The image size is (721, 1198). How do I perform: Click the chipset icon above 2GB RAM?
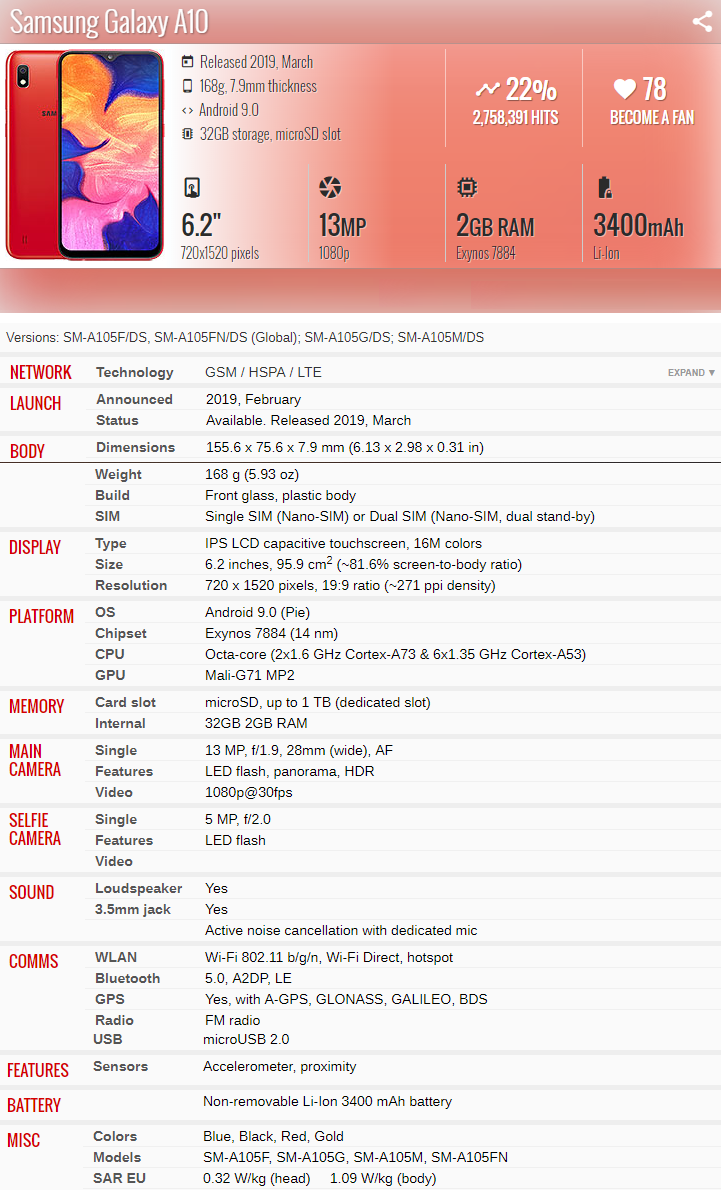pyautogui.click(x=467, y=187)
